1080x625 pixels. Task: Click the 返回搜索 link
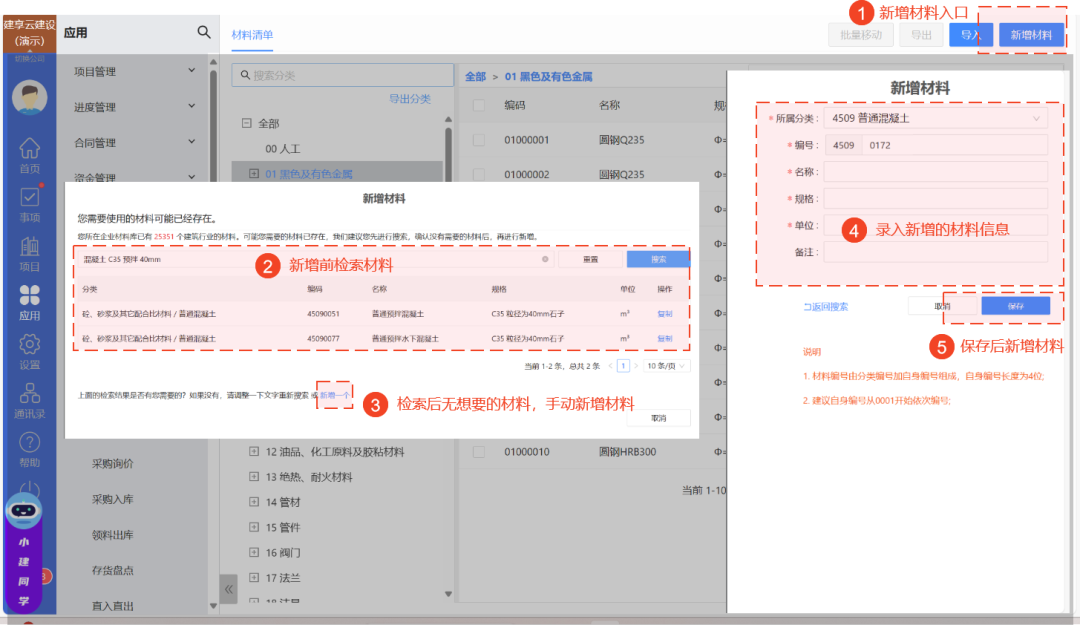point(825,307)
